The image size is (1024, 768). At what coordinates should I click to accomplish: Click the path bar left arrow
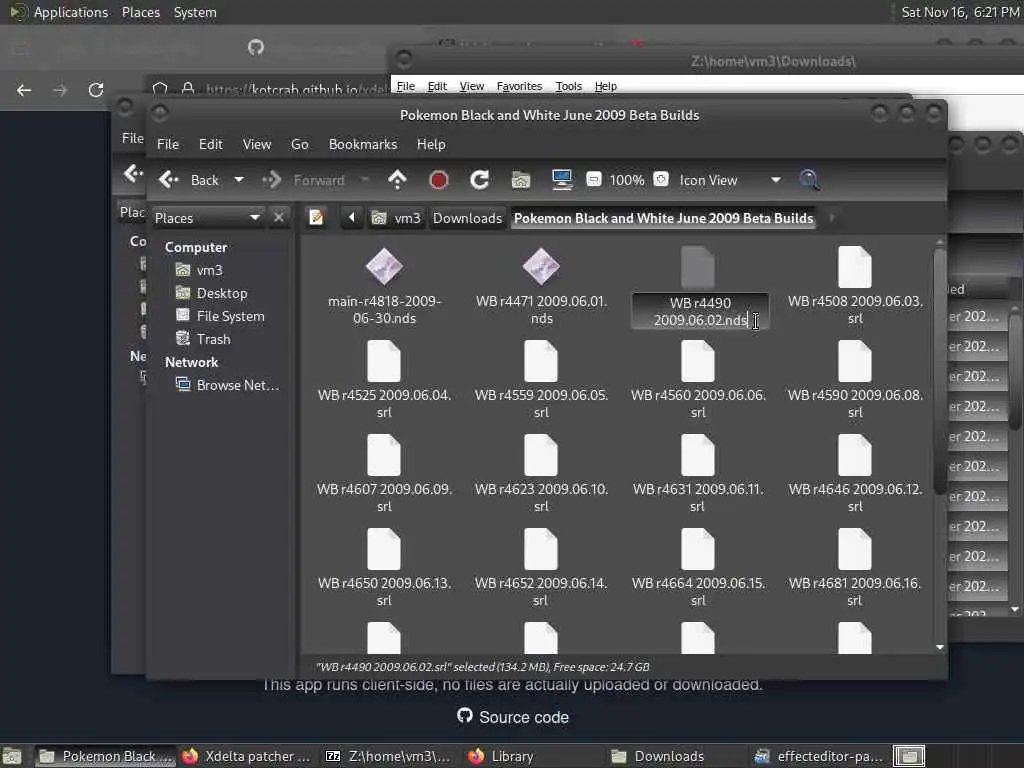pyautogui.click(x=351, y=217)
